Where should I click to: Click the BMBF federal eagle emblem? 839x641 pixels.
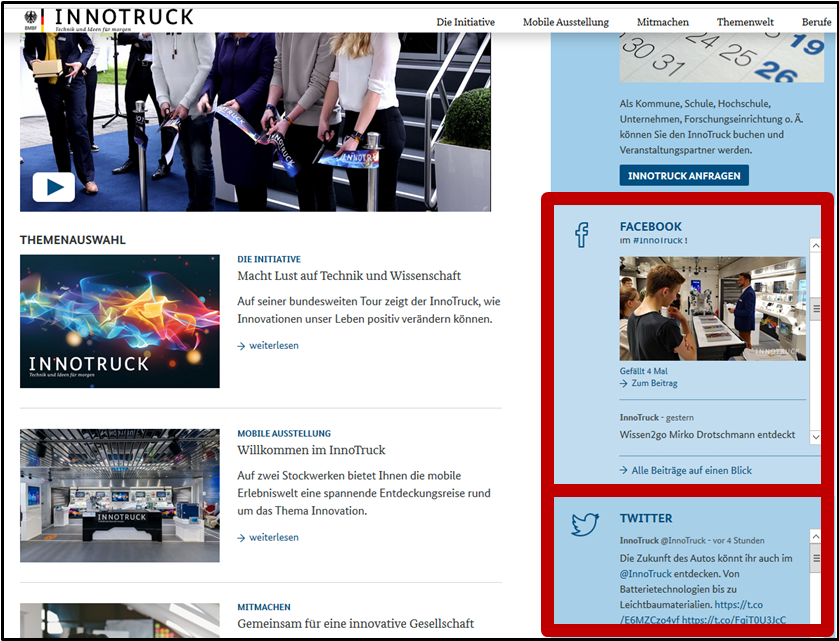point(30,16)
